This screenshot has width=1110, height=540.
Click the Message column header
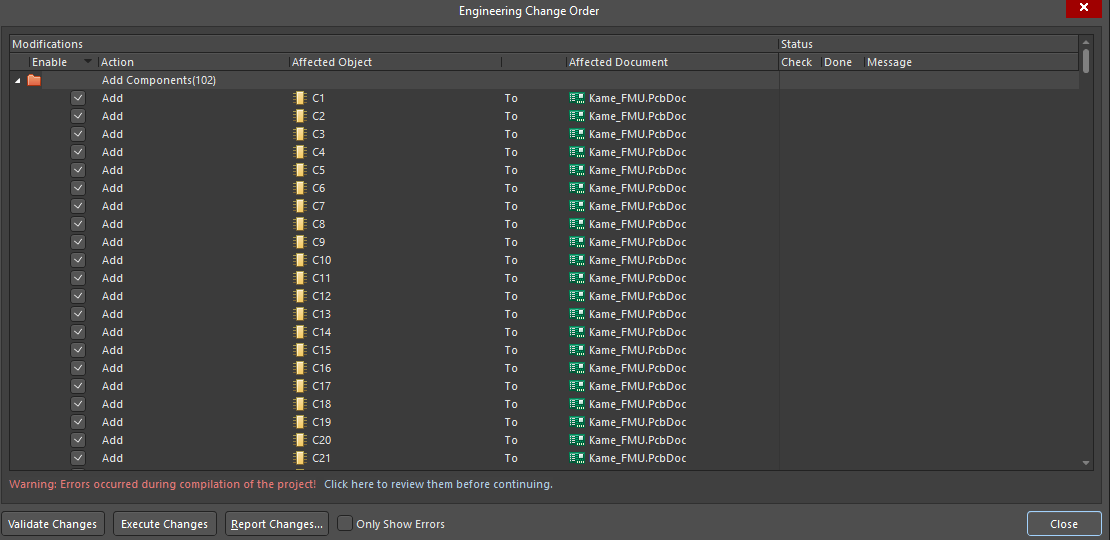tap(971, 62)
